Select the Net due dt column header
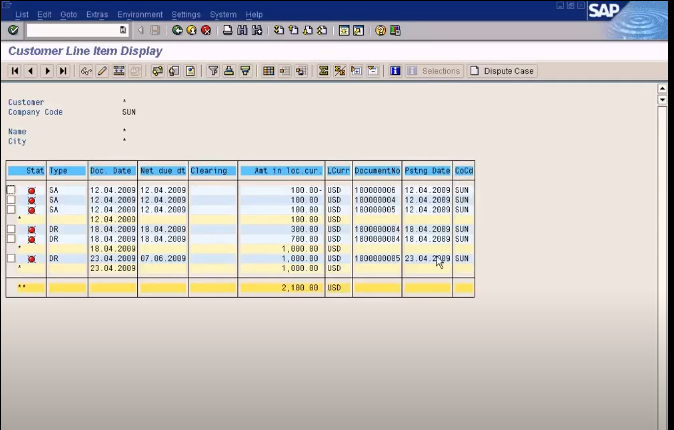The height and width of the screenshot is (430, 674). pos(163,171)
